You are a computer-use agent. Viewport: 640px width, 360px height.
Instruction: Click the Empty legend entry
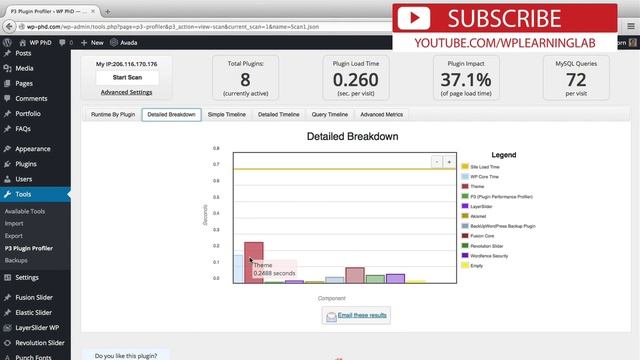click(x=472, y=265)
